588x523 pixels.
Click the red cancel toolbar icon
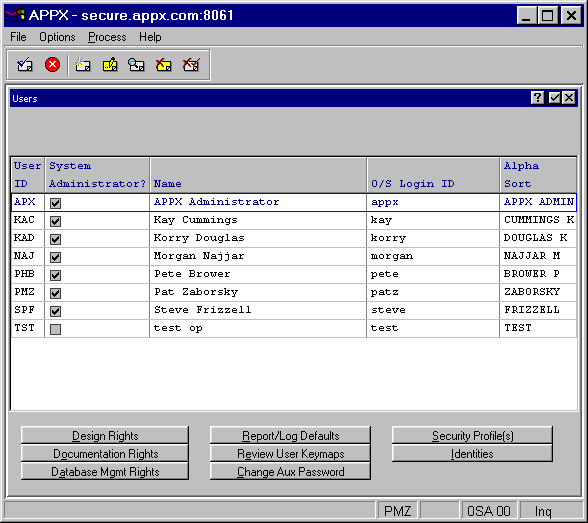(x=52, y=64)
